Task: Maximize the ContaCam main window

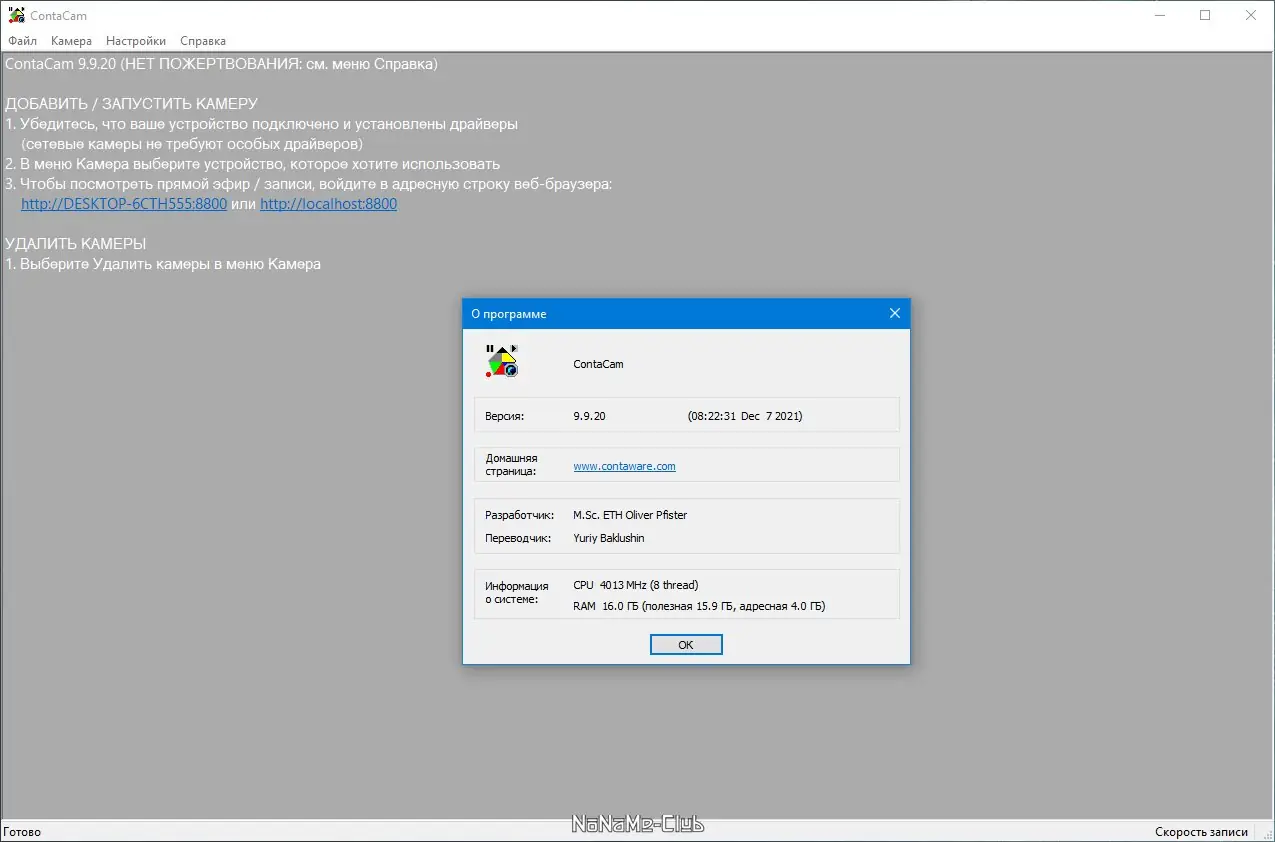Action: tap(1205, 15)
